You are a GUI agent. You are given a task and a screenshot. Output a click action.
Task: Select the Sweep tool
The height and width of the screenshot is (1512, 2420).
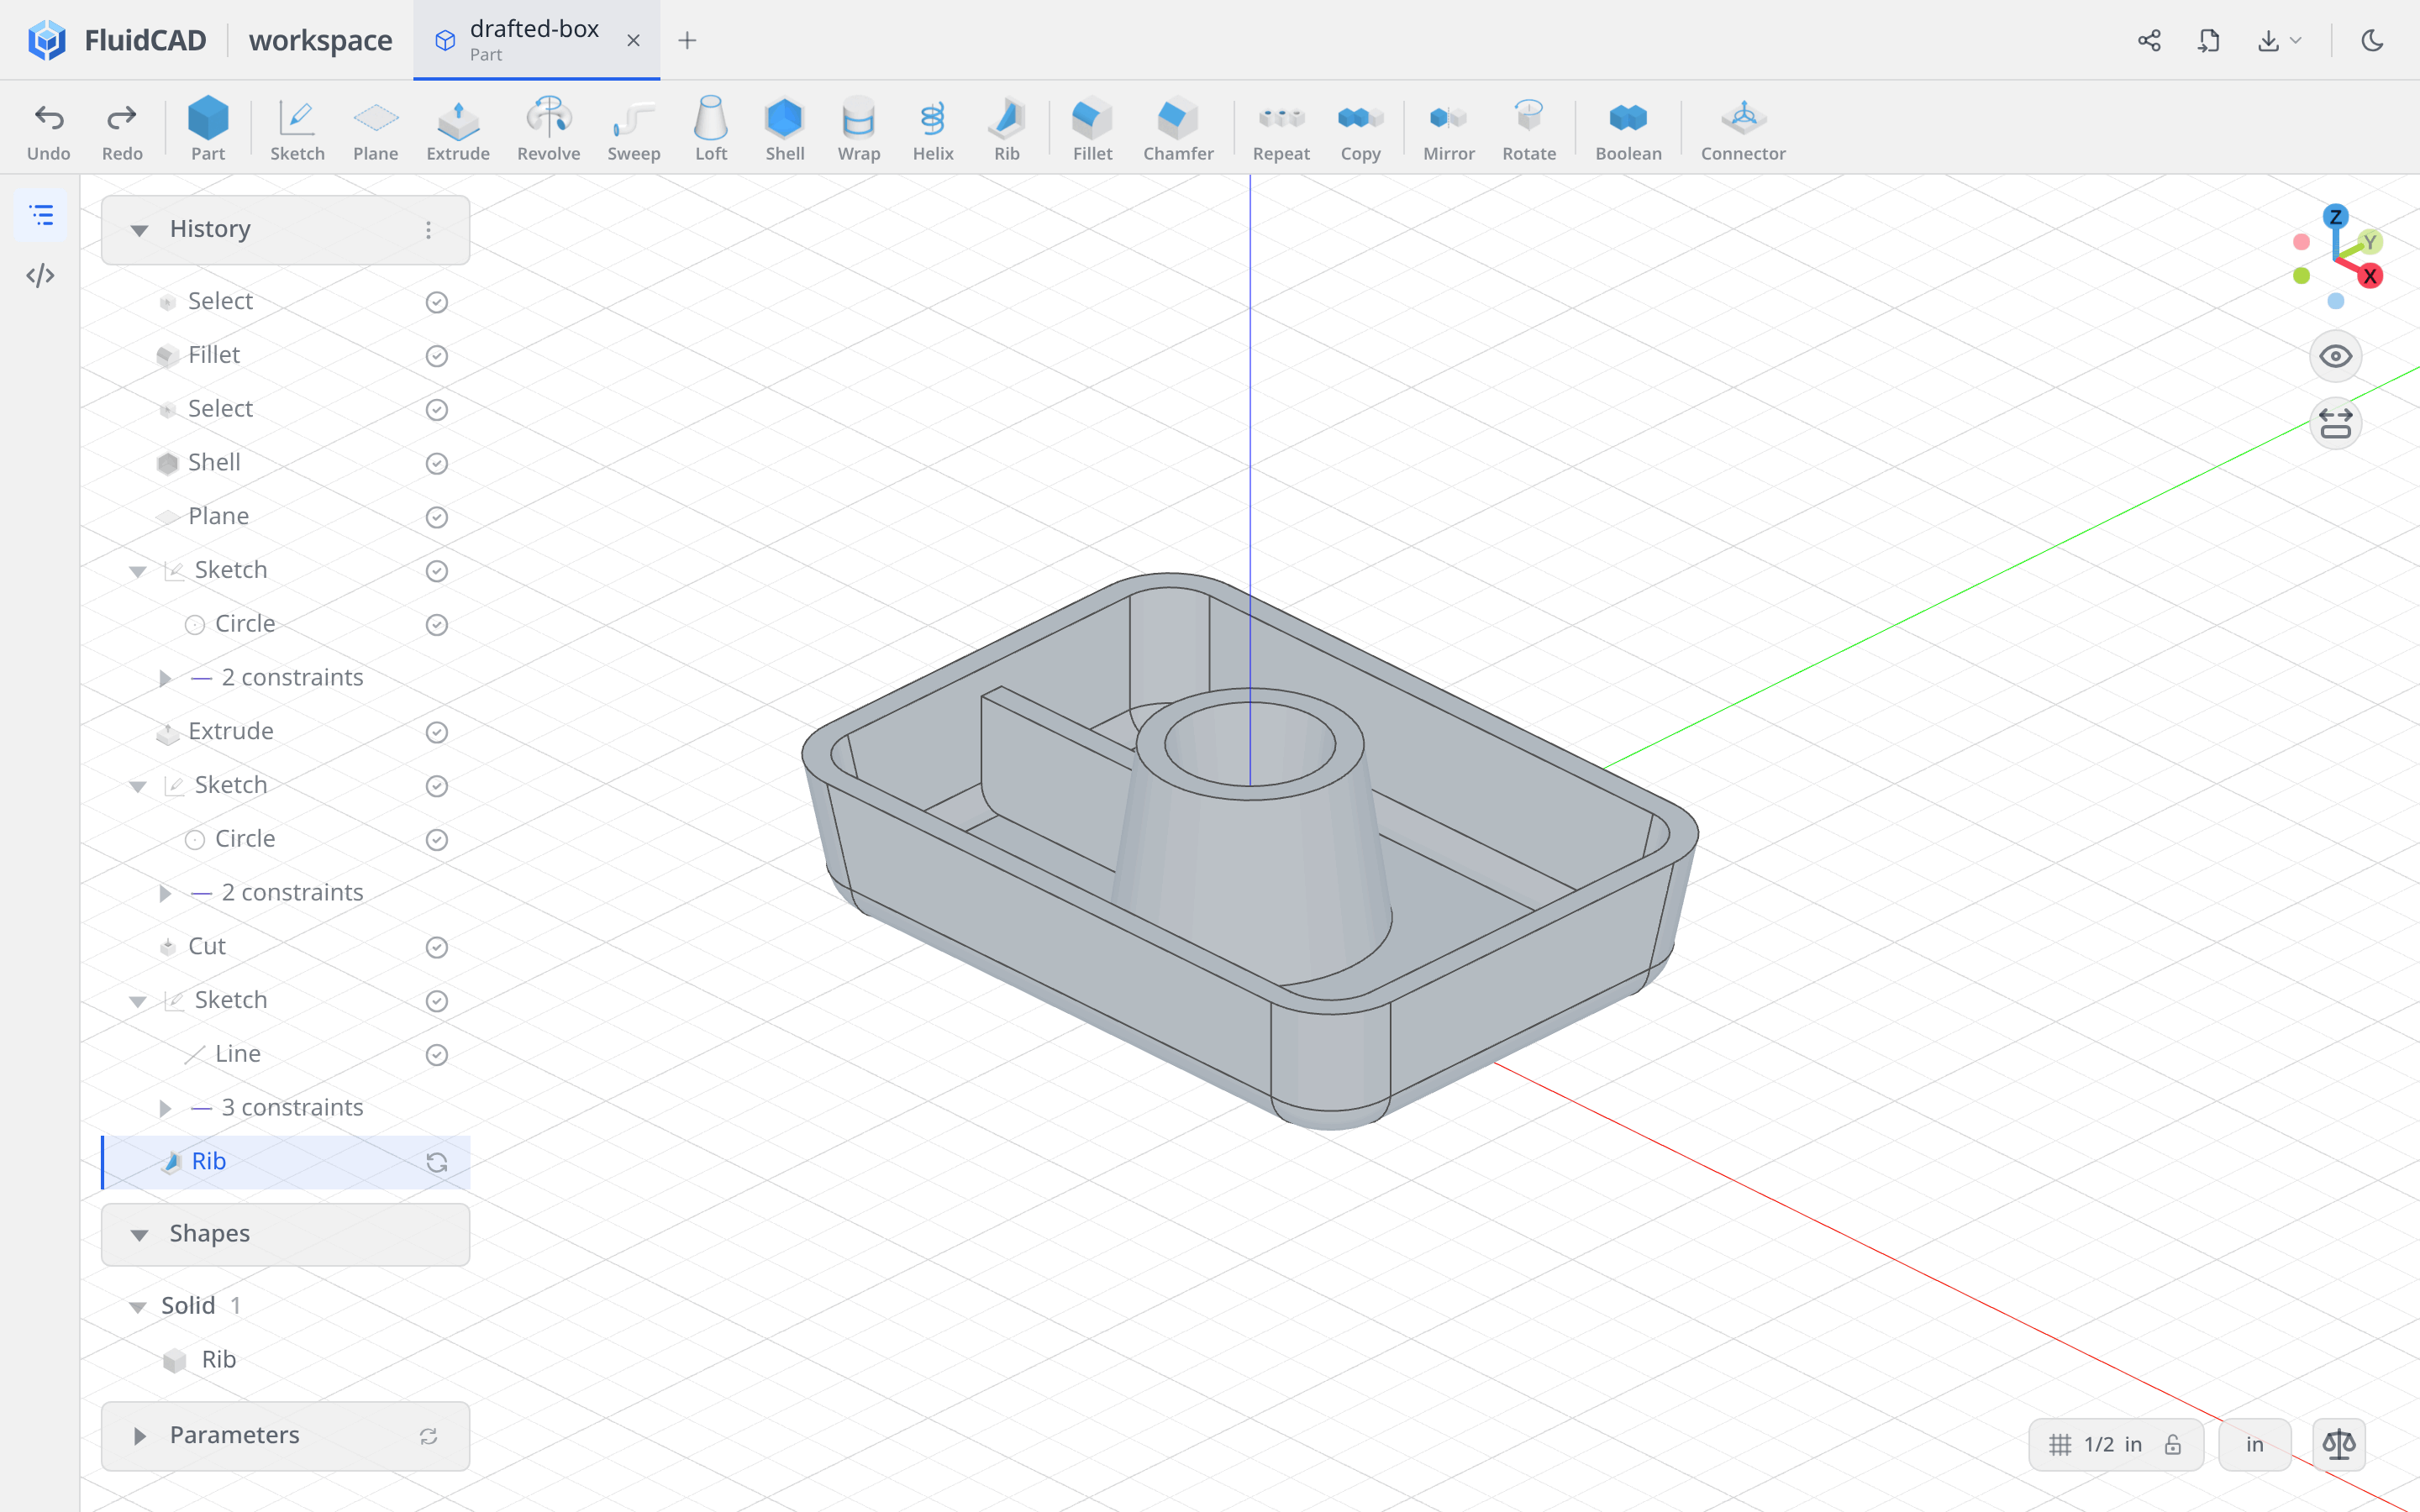click(634, 129)
